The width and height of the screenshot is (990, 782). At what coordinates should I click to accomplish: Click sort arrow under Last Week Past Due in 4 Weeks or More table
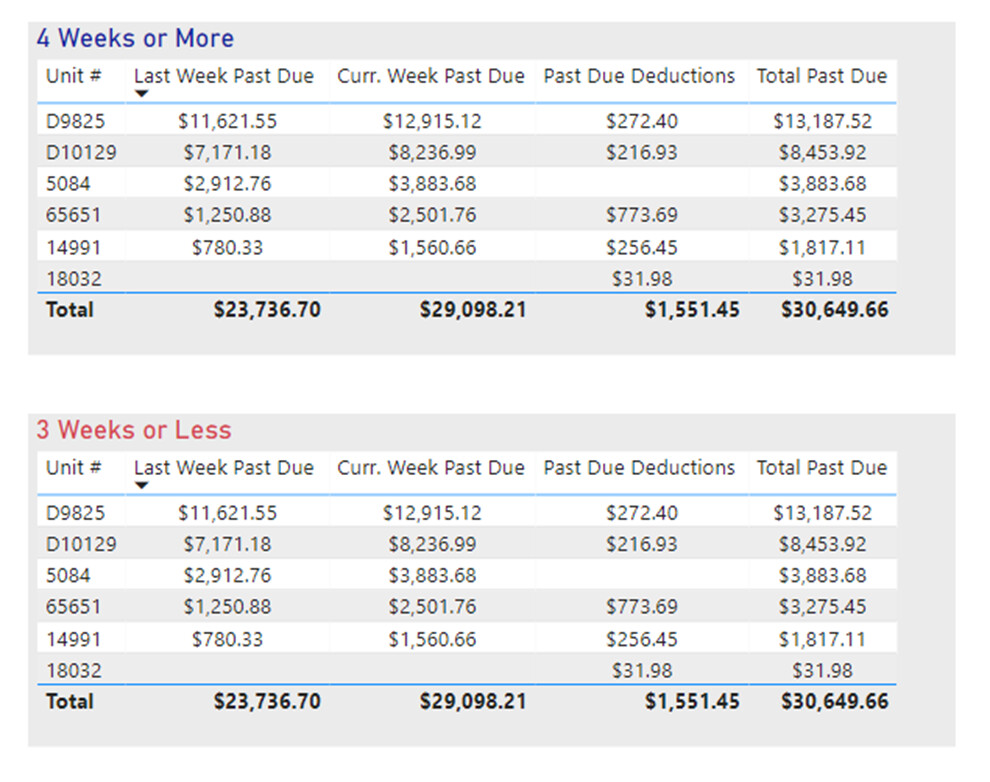[x=141, y=94]
